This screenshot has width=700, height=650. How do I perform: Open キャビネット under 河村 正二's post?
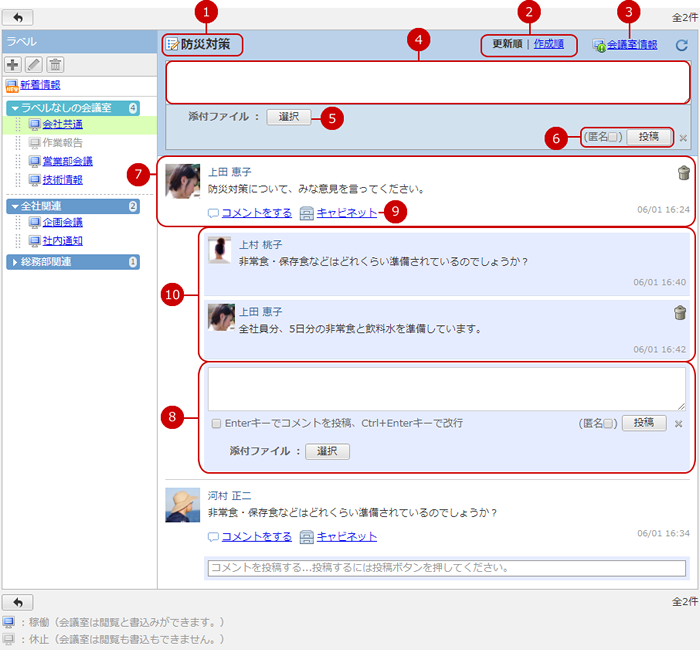[x=346, y=536]
